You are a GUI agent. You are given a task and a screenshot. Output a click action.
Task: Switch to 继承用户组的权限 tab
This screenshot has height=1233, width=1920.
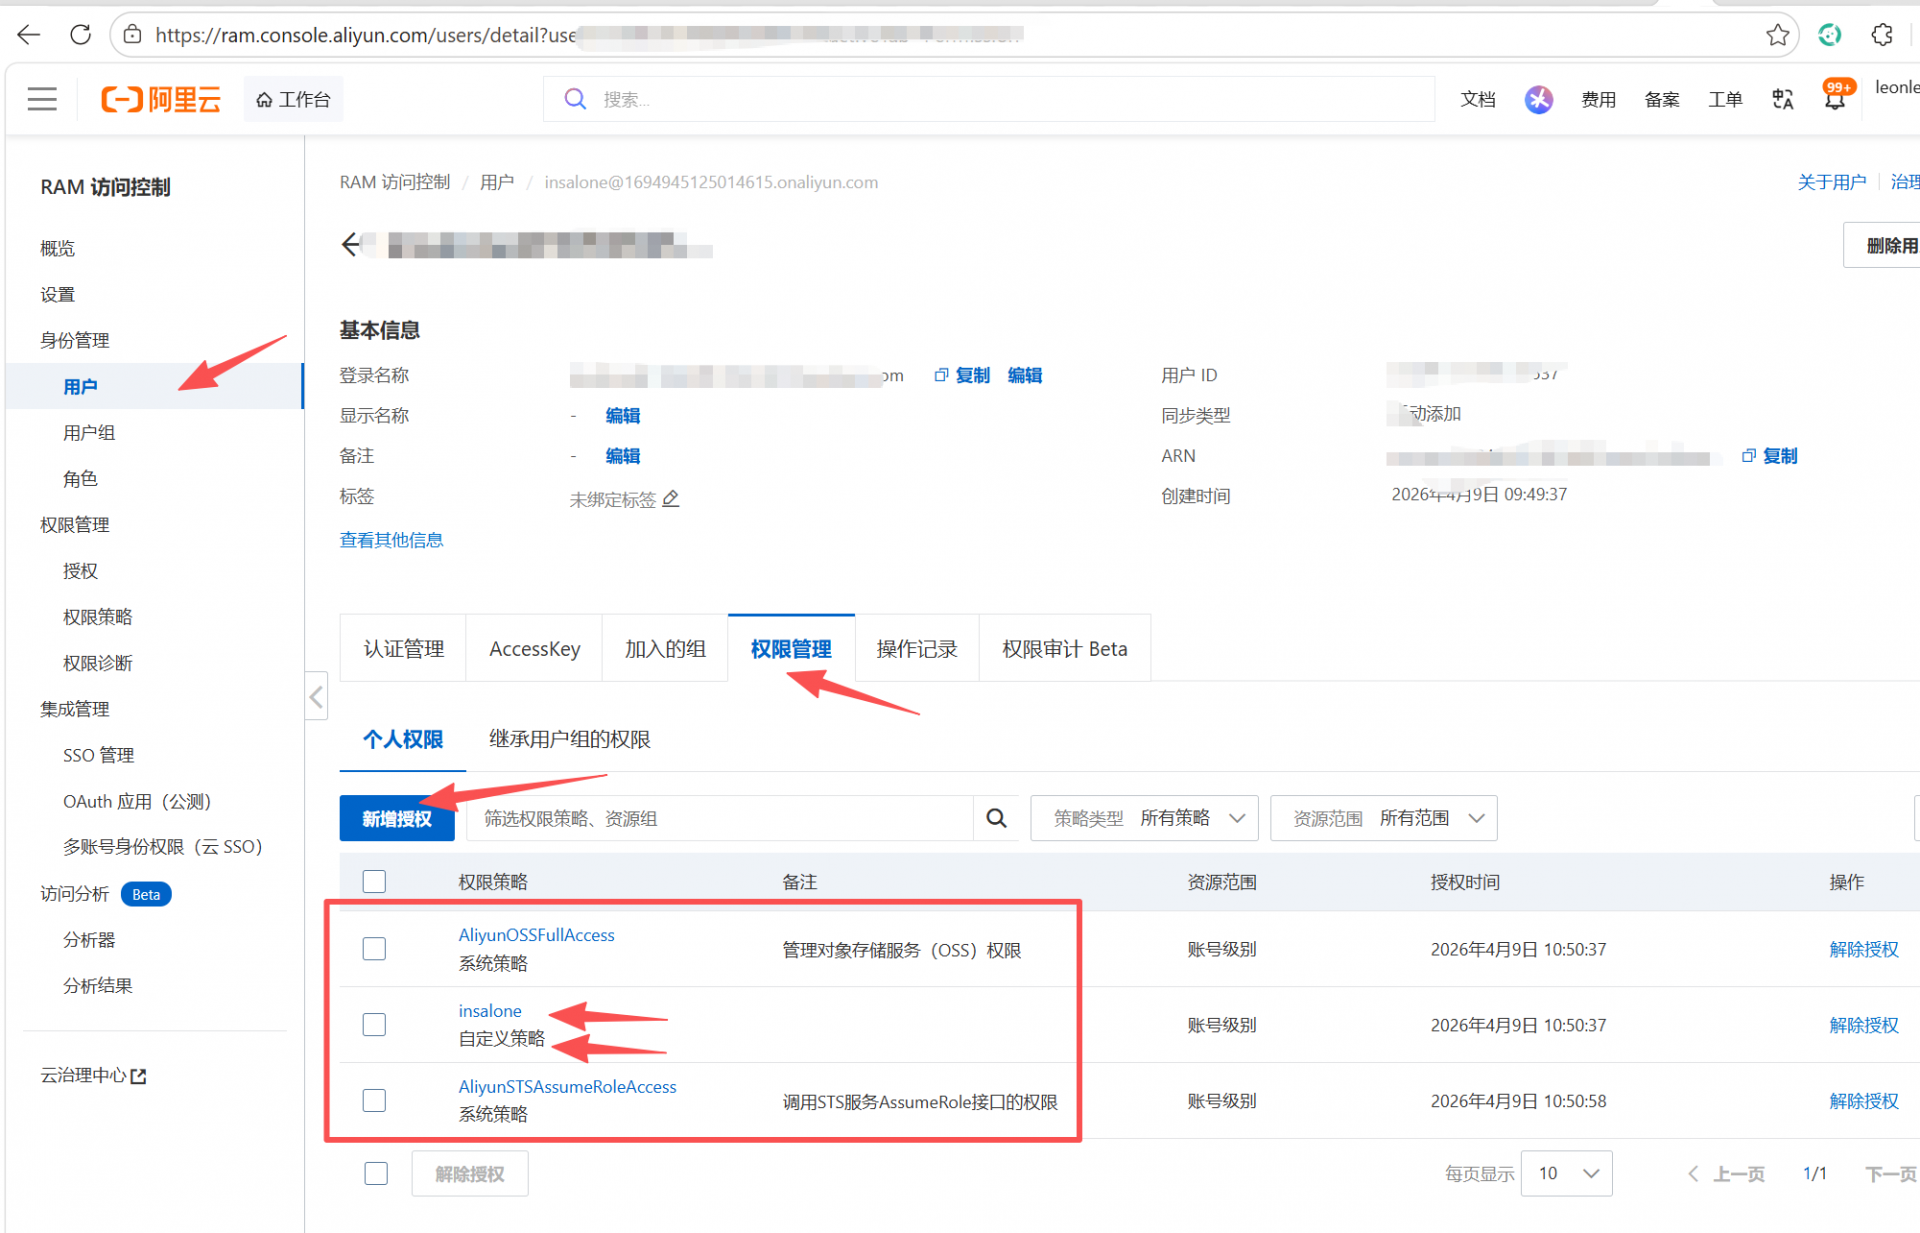point(569,739)
